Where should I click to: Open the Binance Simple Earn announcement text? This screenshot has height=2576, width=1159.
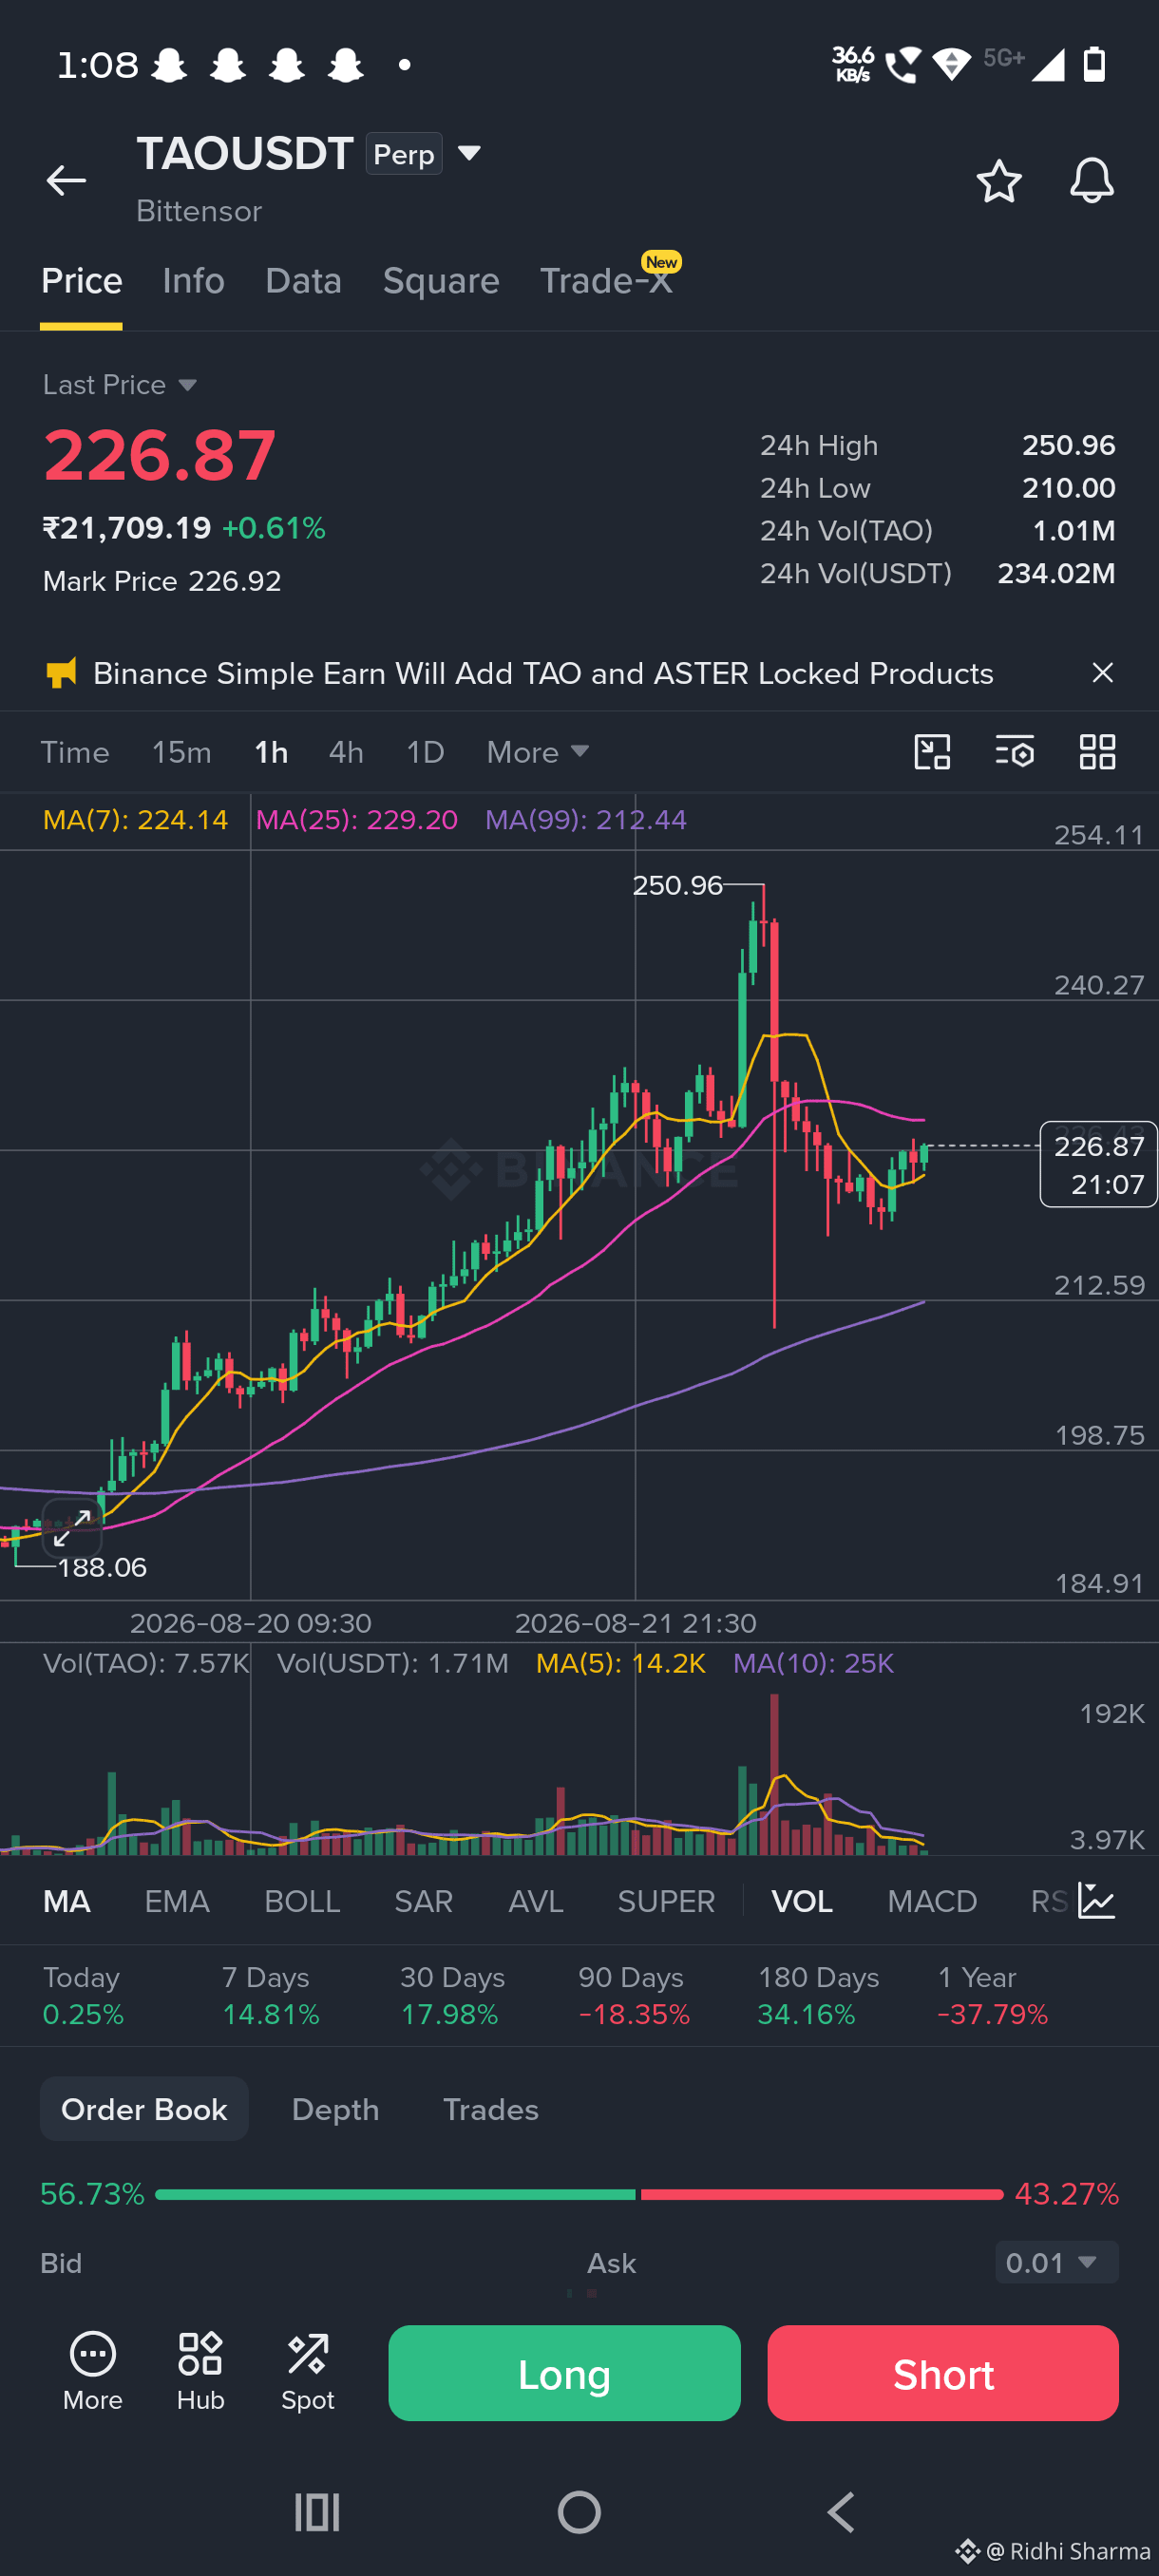543,673
